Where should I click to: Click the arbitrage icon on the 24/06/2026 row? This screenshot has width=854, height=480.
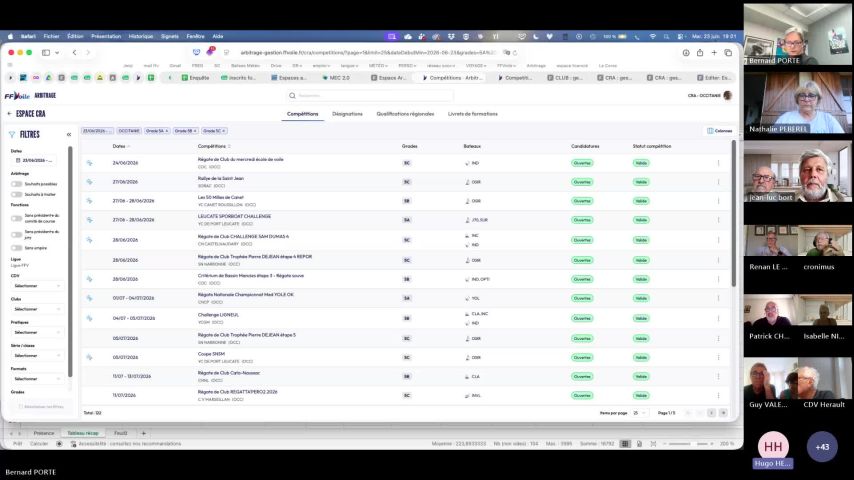point(89,163)
